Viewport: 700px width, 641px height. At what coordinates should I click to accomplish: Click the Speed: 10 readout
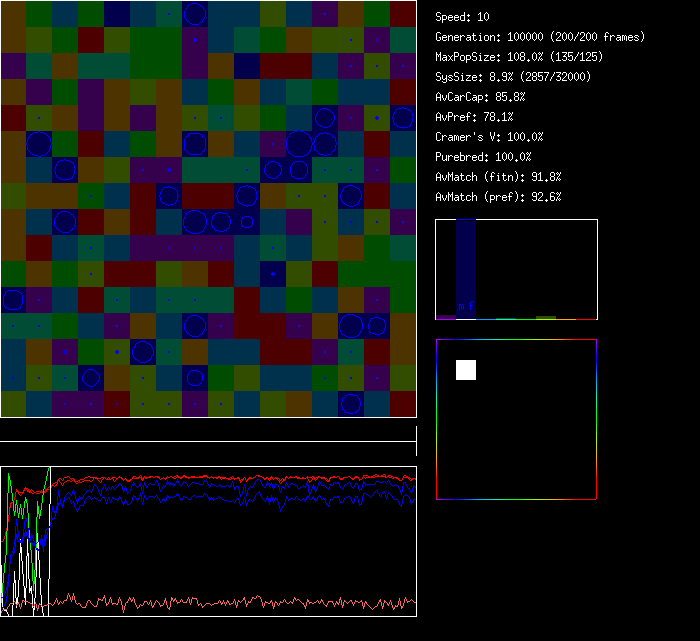(463, 17)
